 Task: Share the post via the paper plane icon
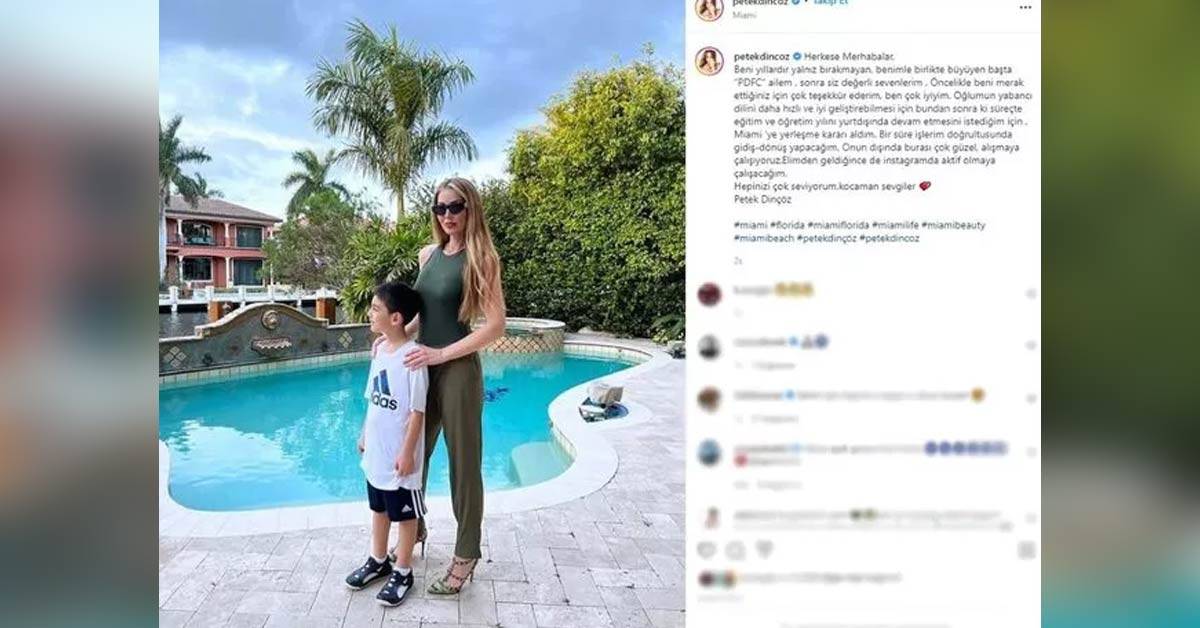point(764,550)
